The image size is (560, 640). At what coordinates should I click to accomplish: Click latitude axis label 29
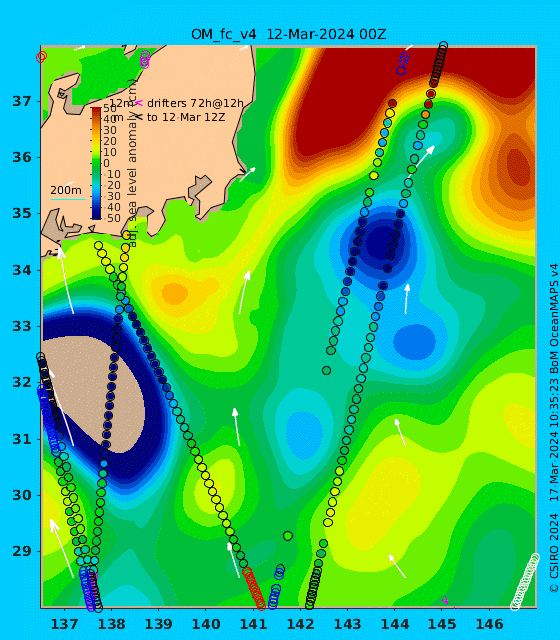[x=22, y=551]
